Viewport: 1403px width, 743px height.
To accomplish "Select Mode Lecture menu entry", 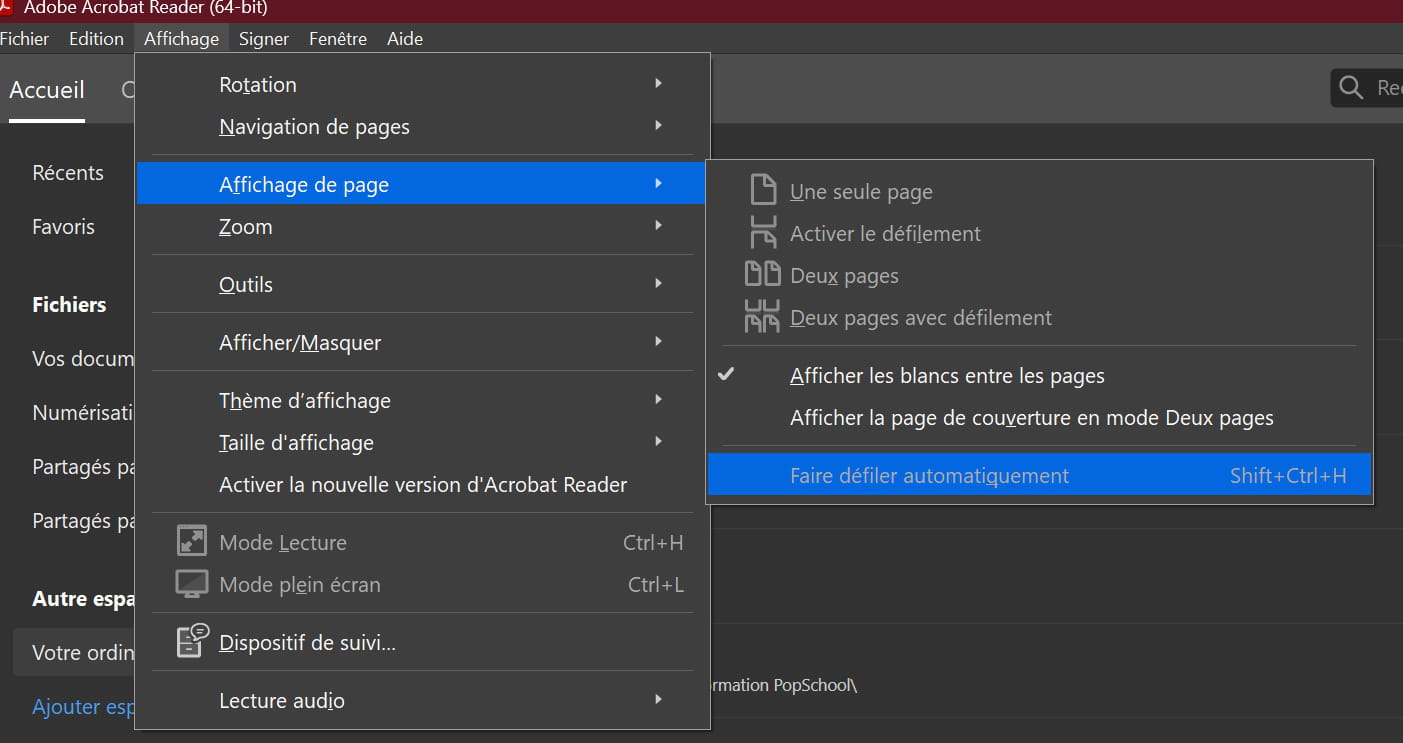I will click(x=423, y=543).
